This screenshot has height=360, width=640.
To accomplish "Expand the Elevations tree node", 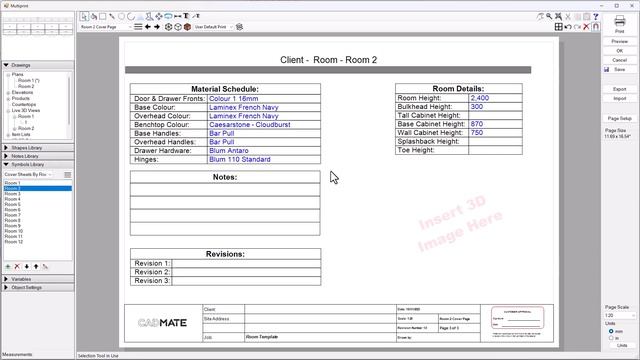I will [x=8, y=93].
